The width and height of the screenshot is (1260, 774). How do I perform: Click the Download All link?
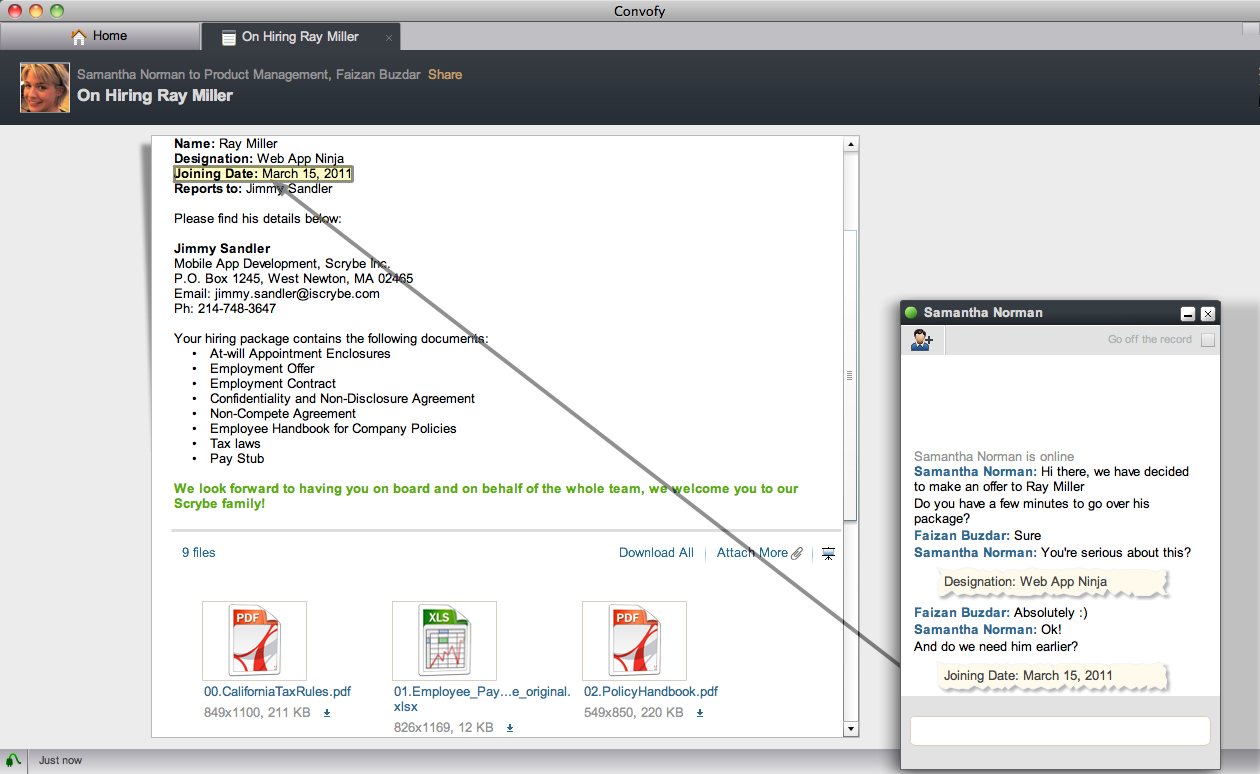pos(656,553)
